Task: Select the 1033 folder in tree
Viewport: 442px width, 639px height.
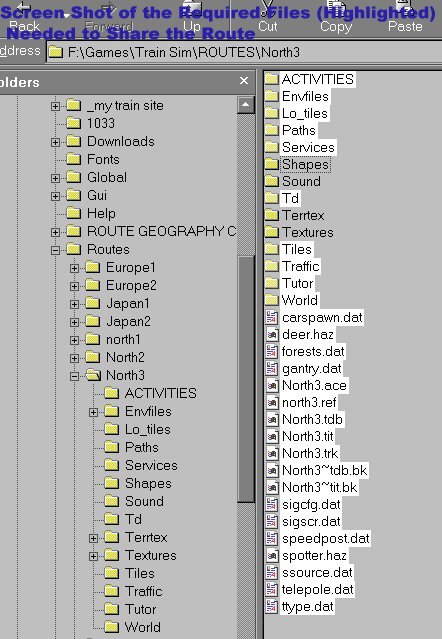Action: point(101,123)
